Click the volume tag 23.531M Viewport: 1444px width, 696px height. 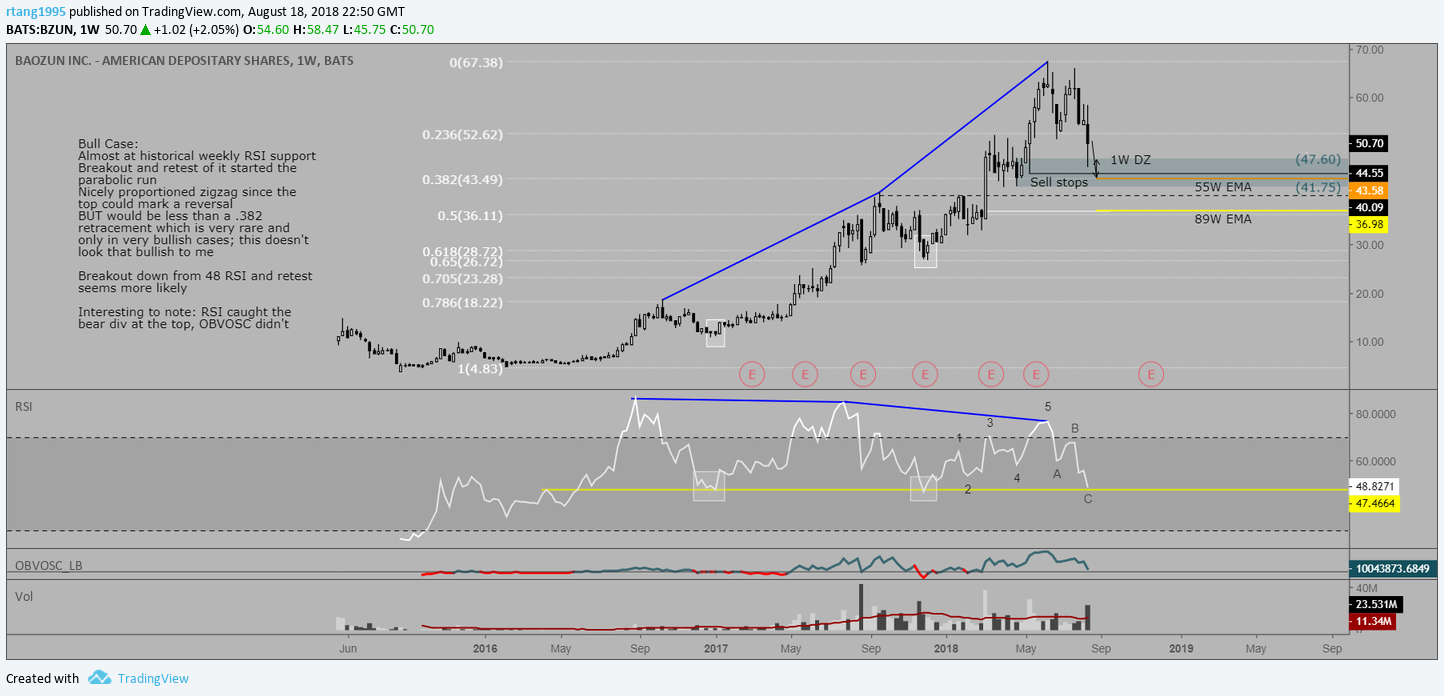[1375, 604]
